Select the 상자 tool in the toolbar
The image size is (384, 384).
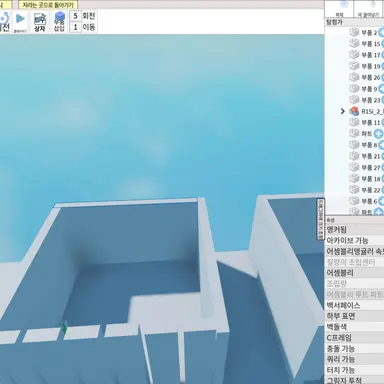(x=40, y=22)
